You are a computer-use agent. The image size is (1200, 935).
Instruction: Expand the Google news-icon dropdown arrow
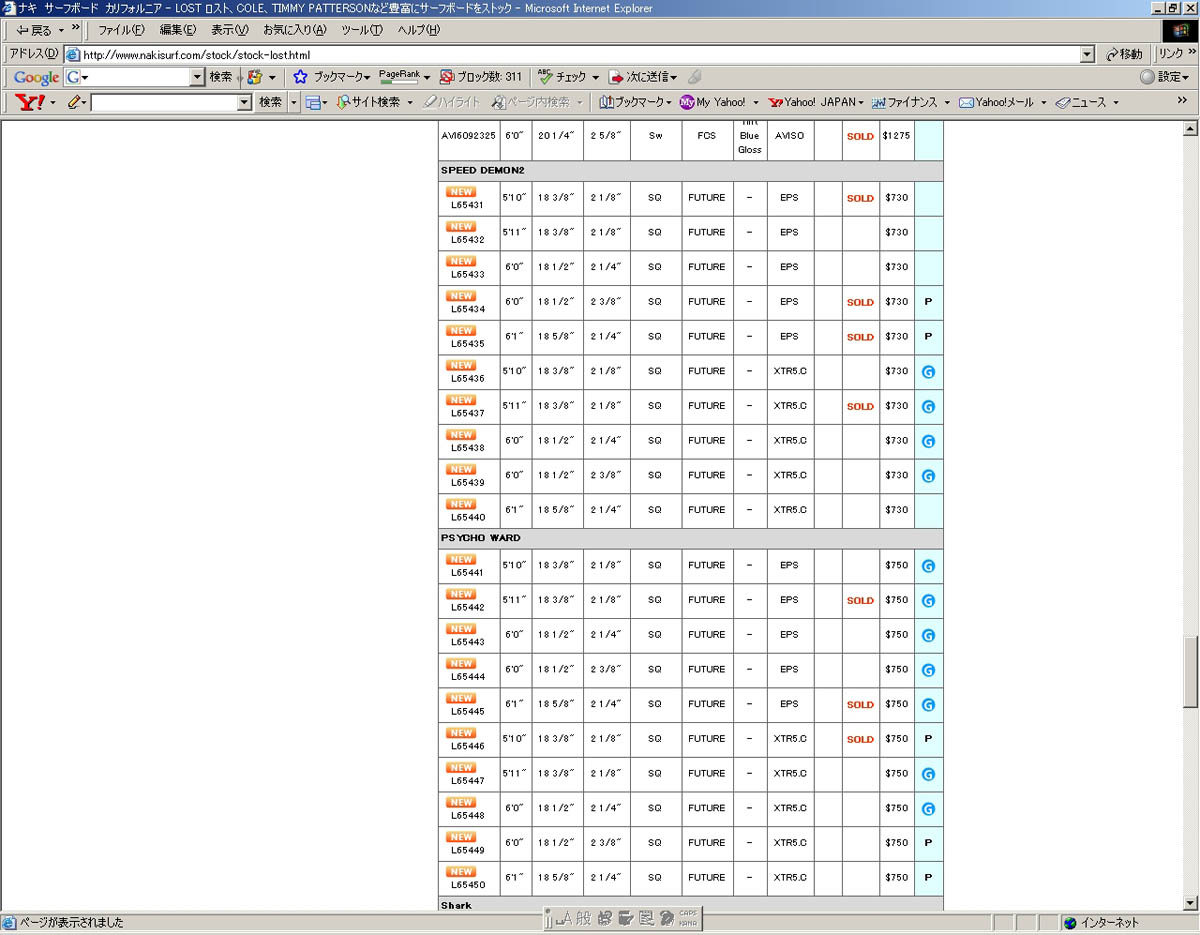(x=272, y=77)
